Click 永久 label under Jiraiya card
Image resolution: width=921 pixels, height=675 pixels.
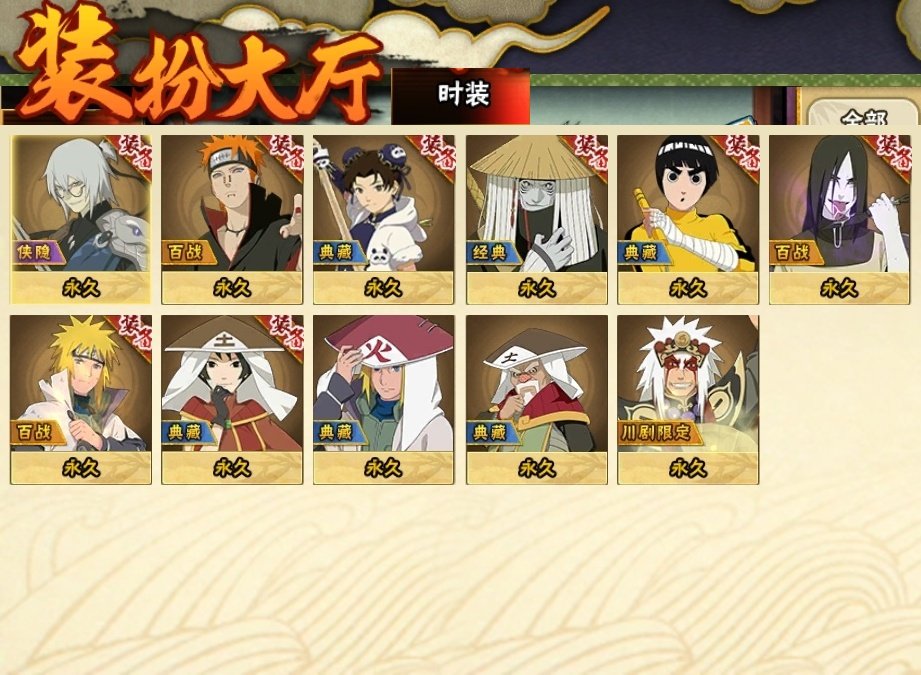(688, 468)
